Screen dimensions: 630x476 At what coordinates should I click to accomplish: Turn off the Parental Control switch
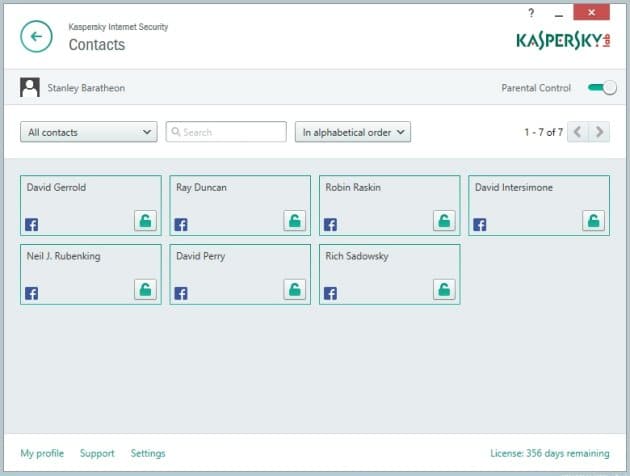[602, 88]
